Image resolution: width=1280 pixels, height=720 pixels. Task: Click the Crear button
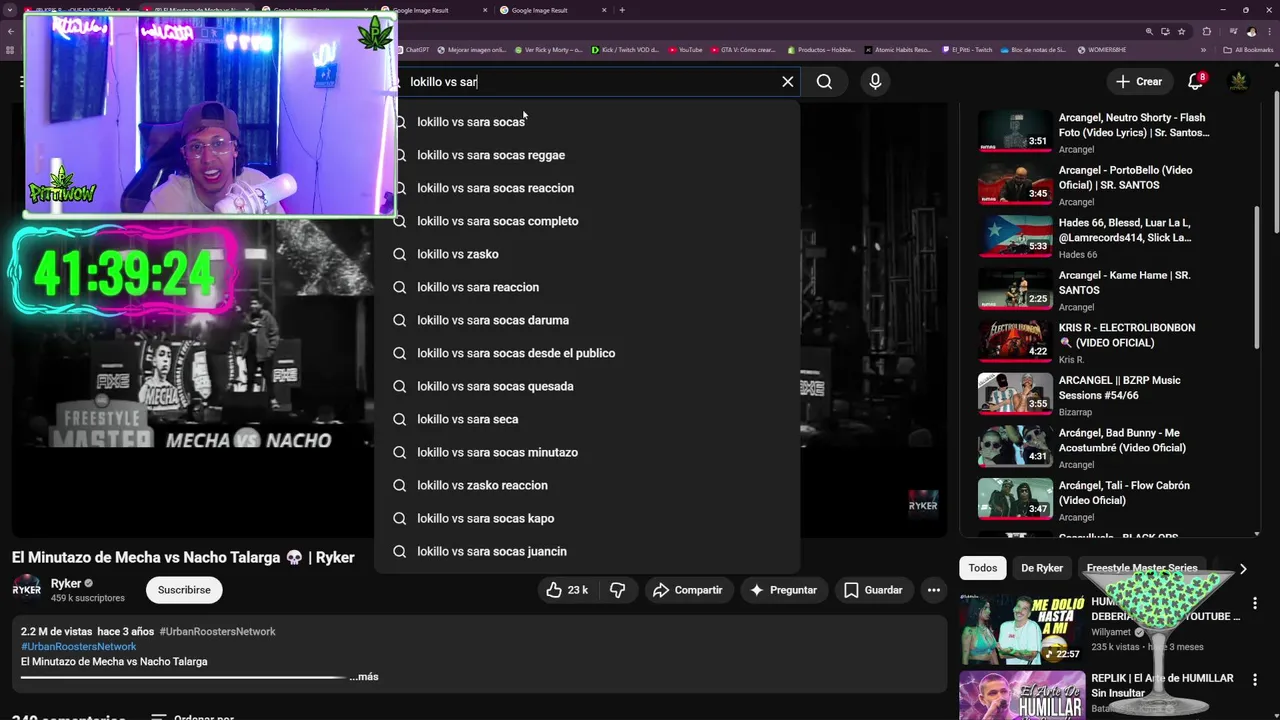coord(1139,82)
